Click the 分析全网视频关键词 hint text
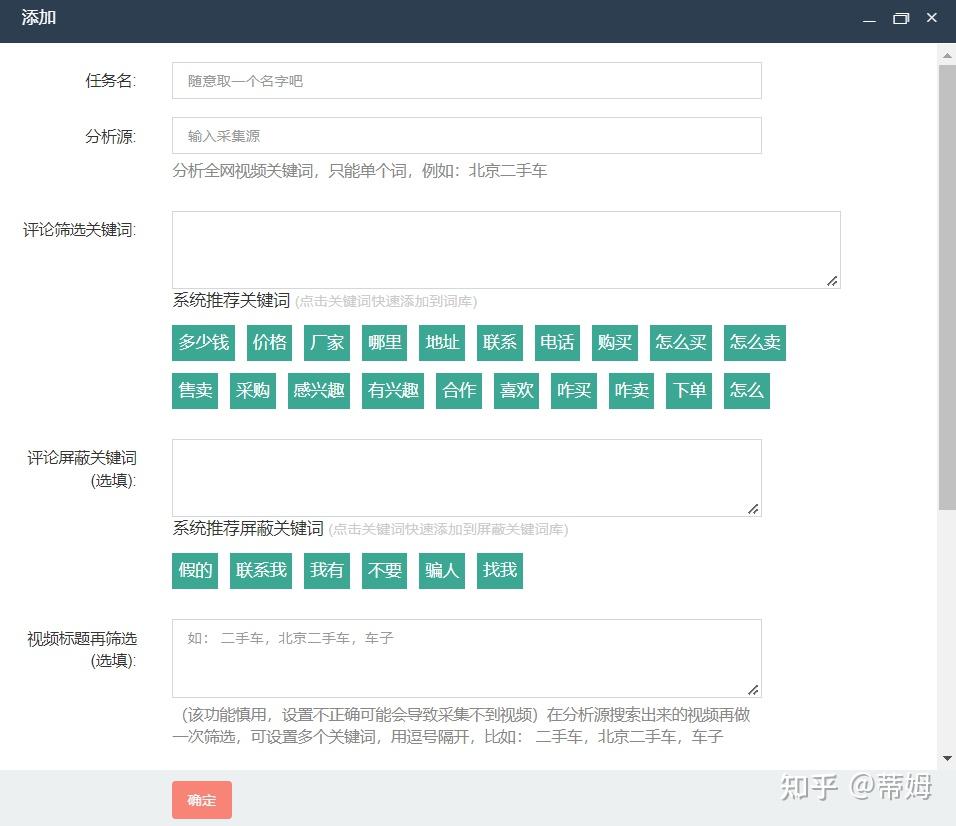Screen dimensions: 956x826 (x=360, y=171)
